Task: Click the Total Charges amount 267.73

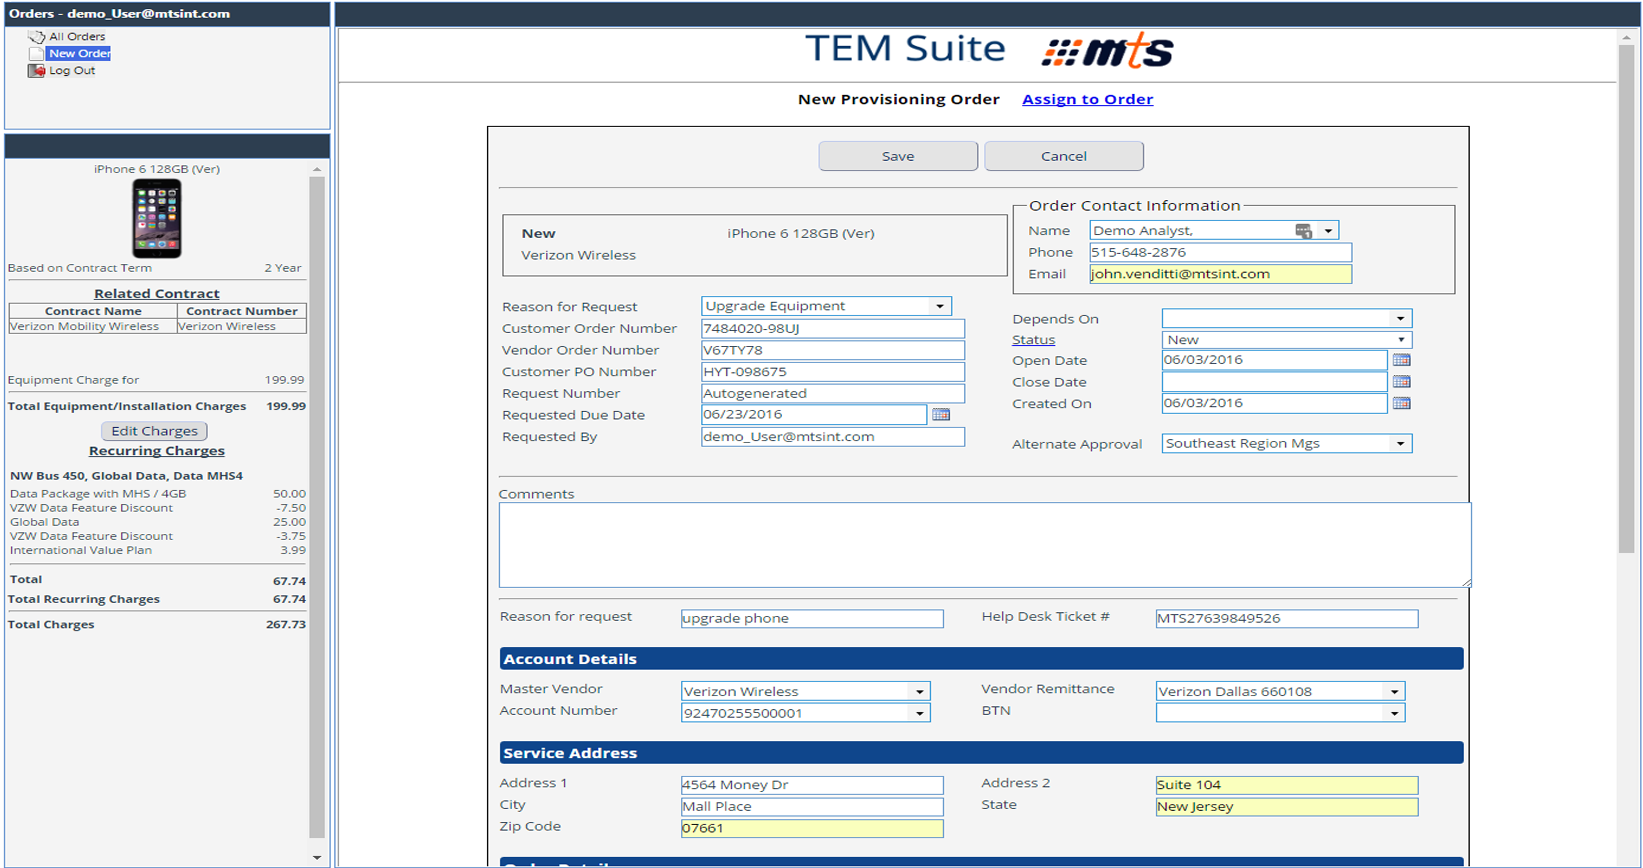Action: click(x=286, y=625)
